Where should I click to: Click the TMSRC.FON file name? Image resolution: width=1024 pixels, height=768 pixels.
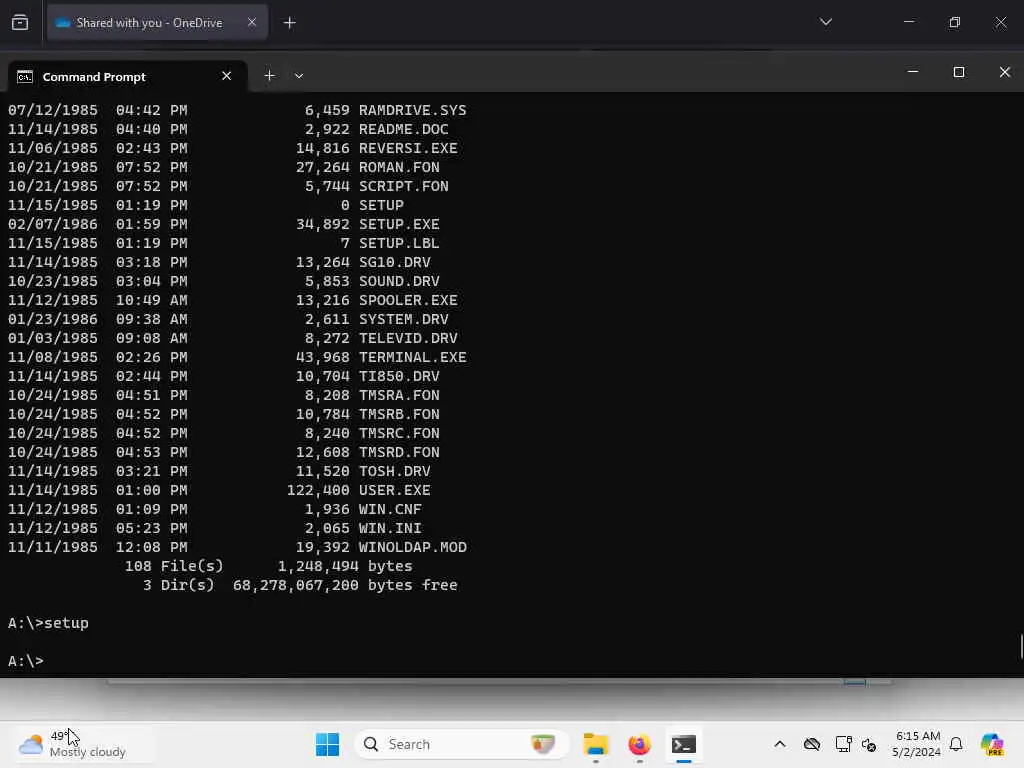(x=399, y=433)
